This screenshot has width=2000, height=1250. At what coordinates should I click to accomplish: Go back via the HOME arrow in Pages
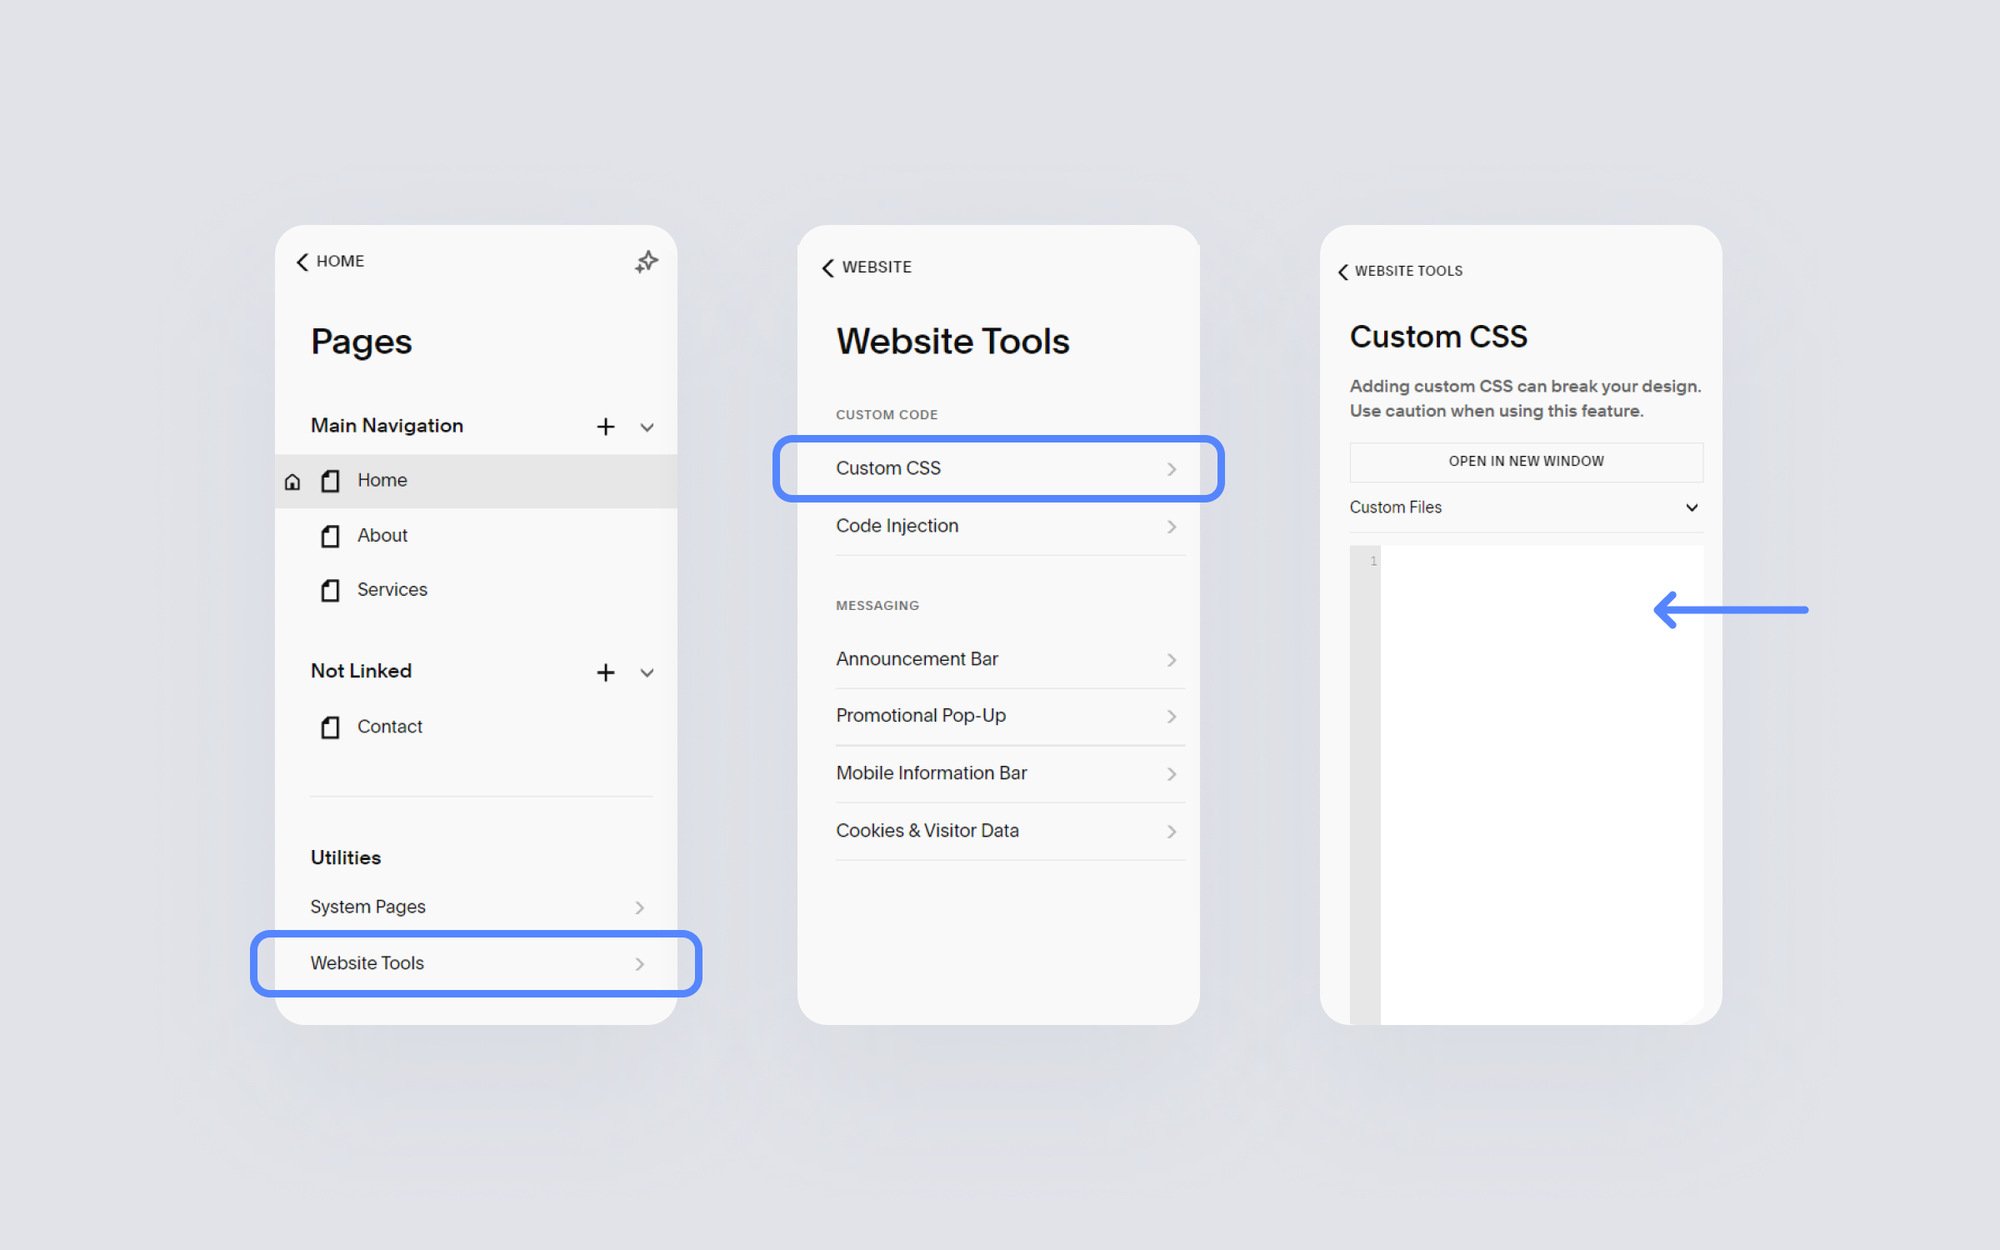[302, 262]
